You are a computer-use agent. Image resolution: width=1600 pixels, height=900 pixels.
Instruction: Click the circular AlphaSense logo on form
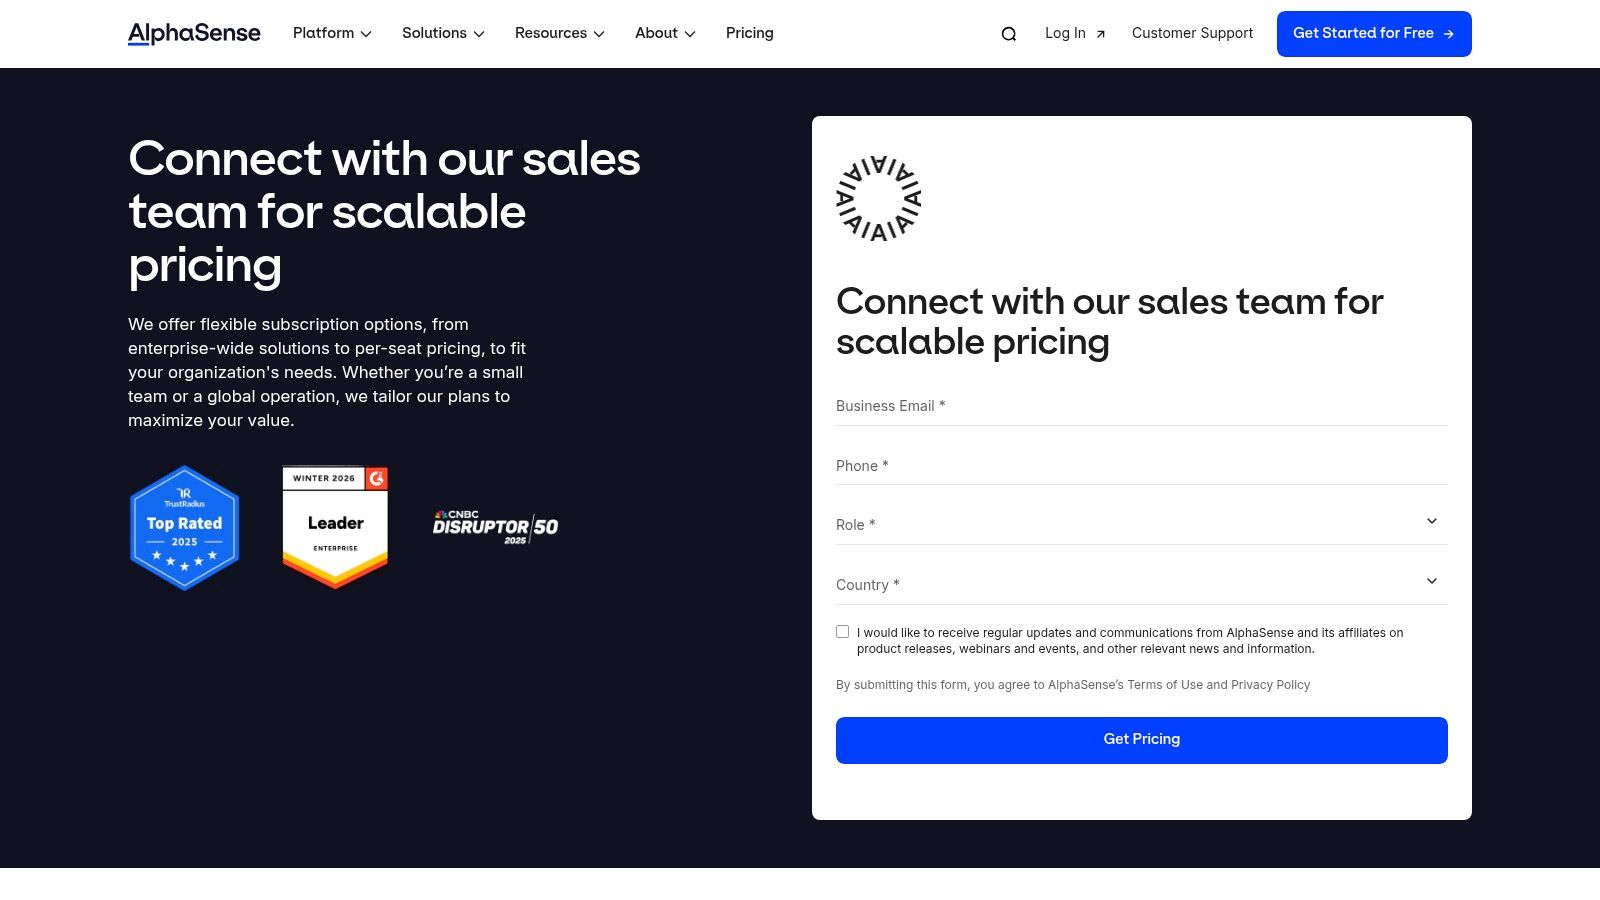click(878, 197)
